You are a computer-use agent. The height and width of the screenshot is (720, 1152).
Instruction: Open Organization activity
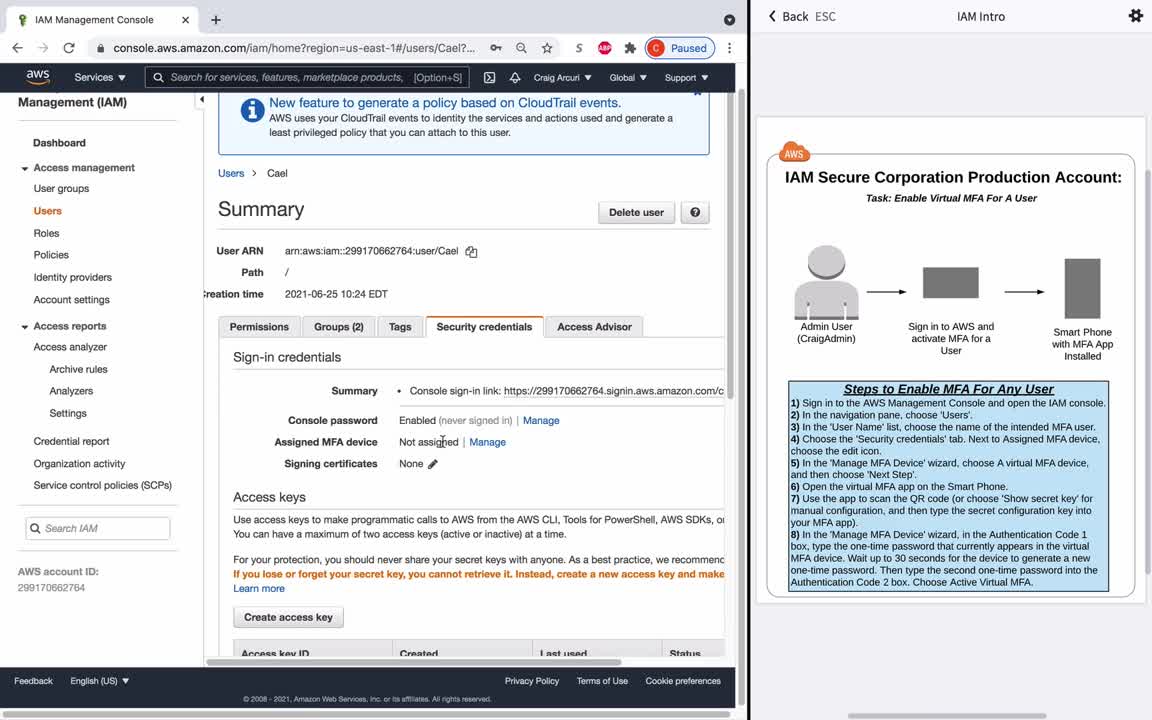[79, 464]
